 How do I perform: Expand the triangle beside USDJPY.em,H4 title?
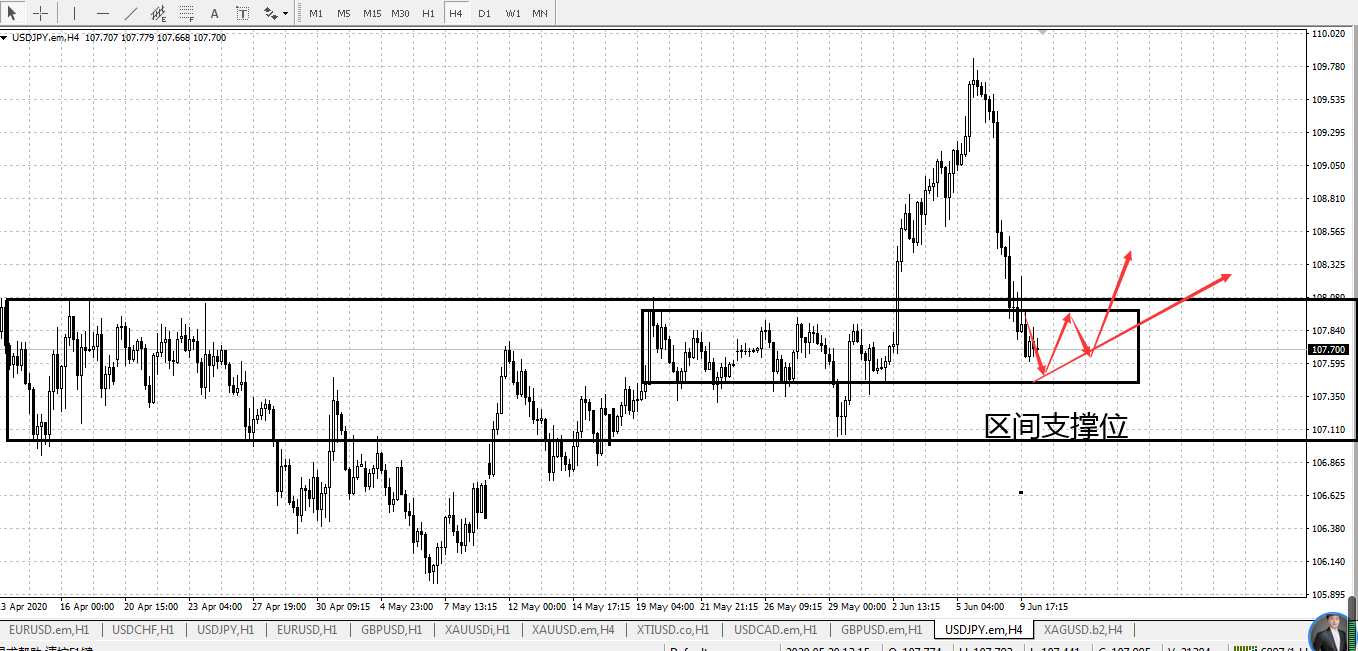pyautogui.click(x=5, y=38)
